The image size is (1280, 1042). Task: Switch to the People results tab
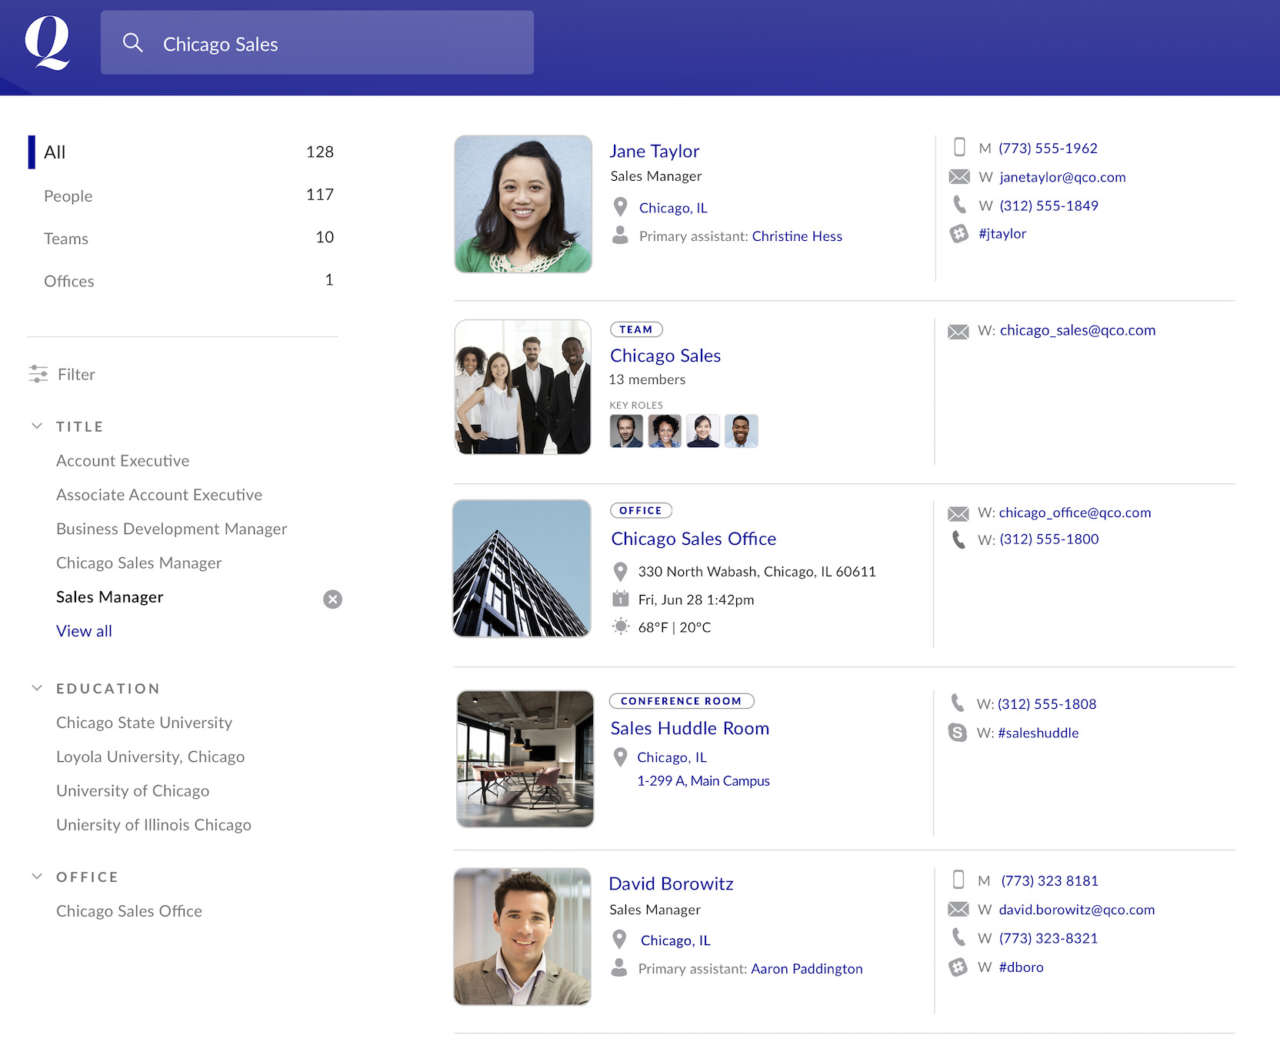point(68,196)
